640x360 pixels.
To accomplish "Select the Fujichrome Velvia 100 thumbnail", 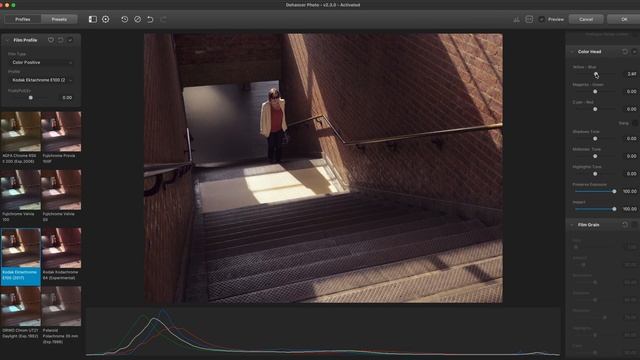I will pyautogui.click(x=21, y=190).
